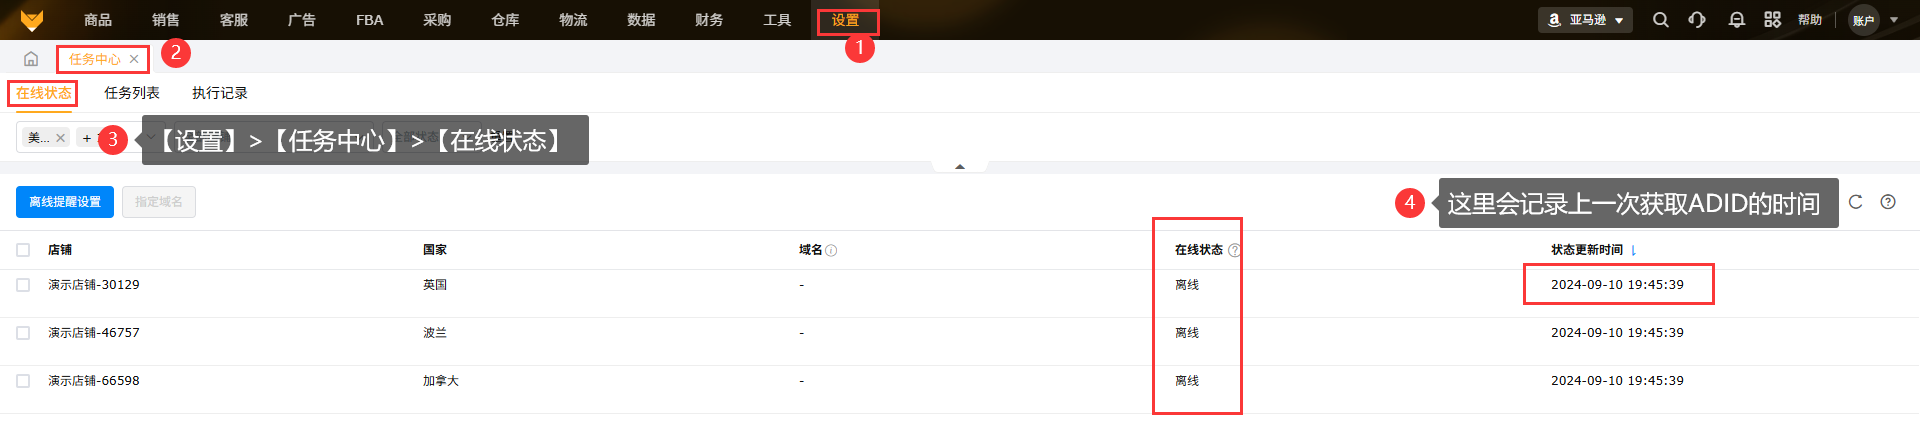Open the 帮助 help link

1810,20
